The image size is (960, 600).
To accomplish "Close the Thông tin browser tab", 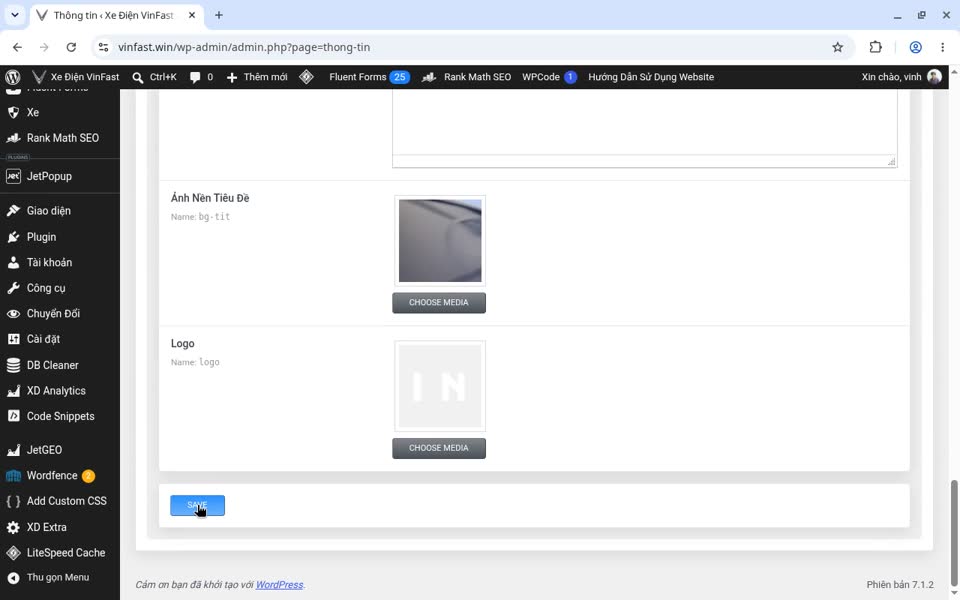I will 192,15.
